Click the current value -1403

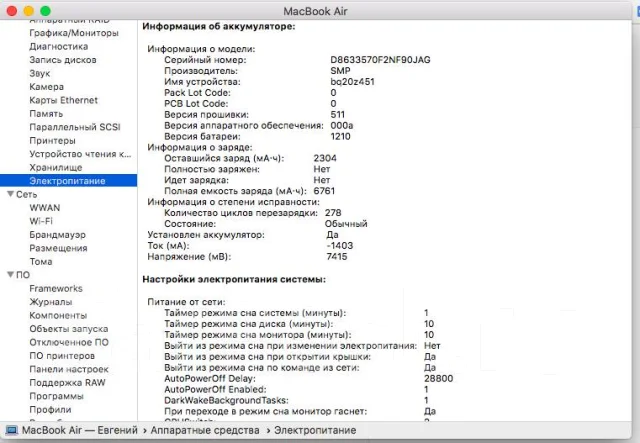(340, 245)
